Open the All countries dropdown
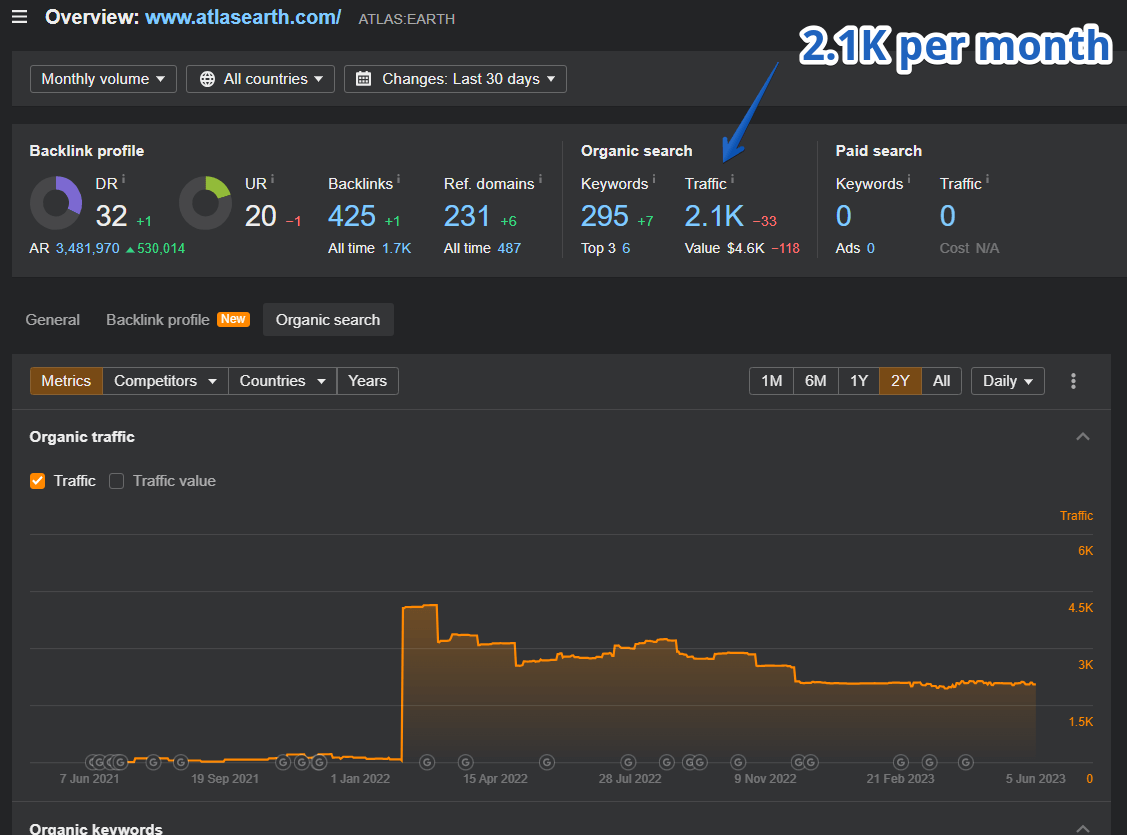The height and width of the screenshot is (835, 1127). point(260,79)
